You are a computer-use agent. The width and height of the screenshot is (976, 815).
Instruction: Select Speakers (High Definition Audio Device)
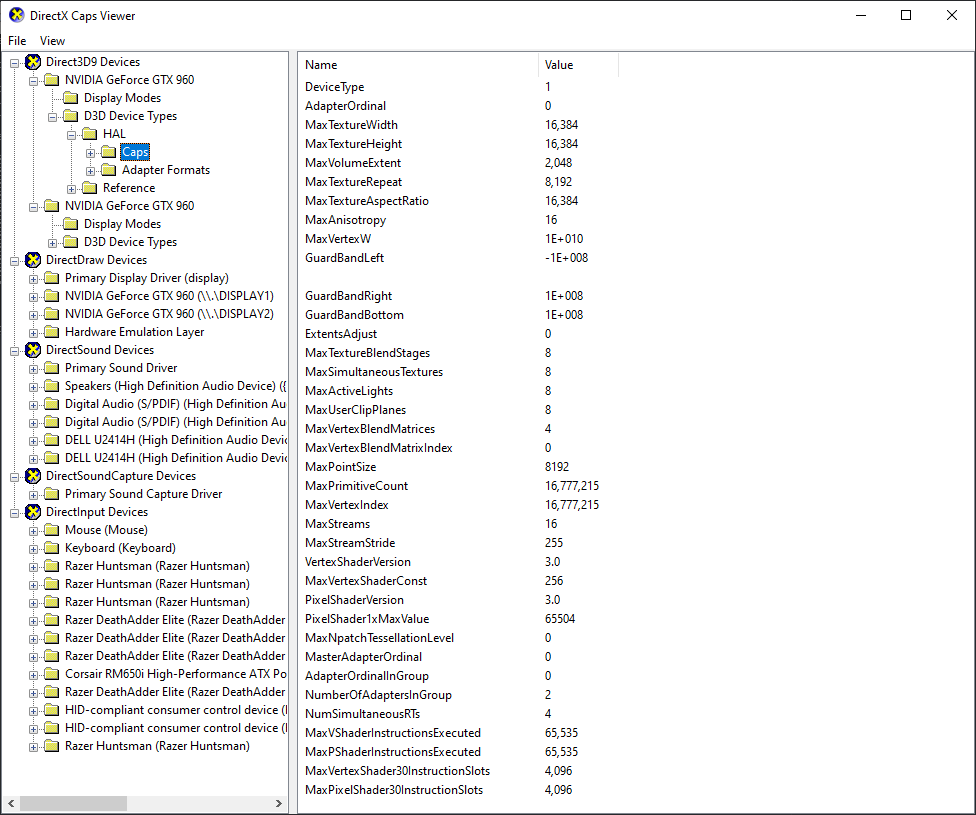(x=176, y=386)
